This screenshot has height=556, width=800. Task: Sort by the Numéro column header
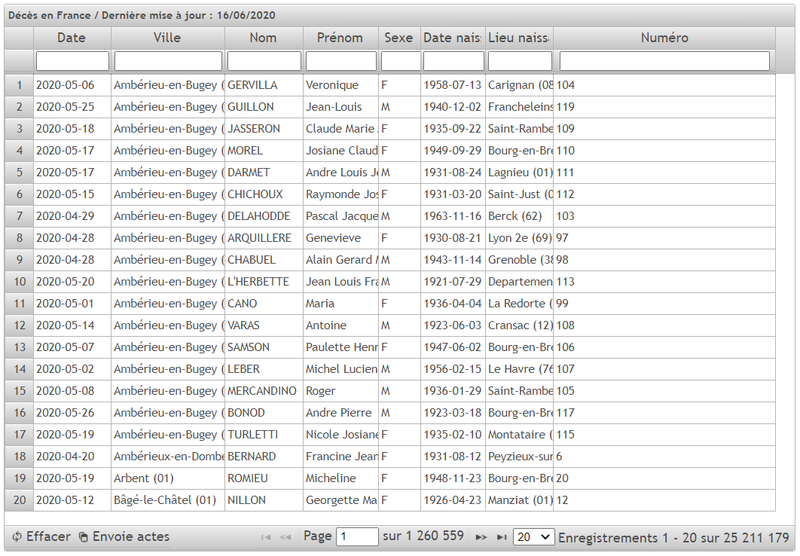pyautogui.click(x=664, y=38)
